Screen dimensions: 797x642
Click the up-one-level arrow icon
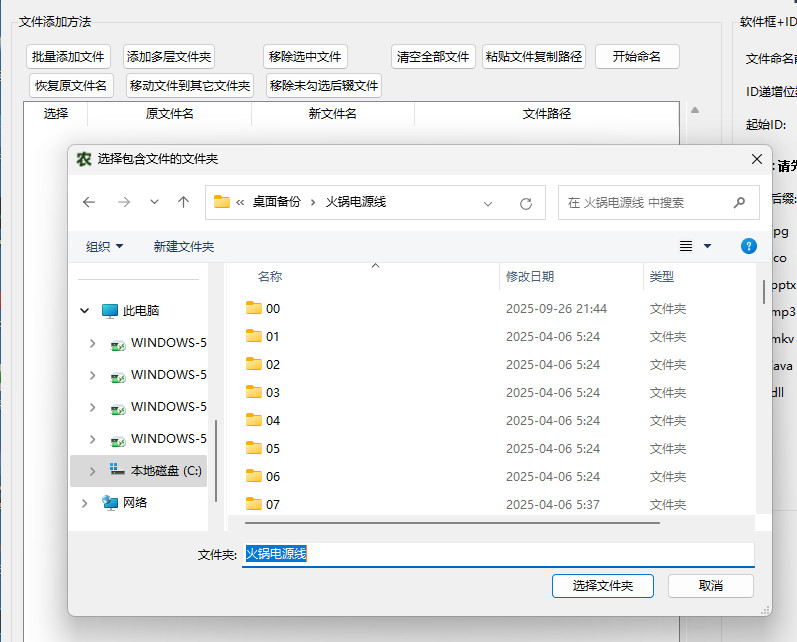tap(183, 202)
